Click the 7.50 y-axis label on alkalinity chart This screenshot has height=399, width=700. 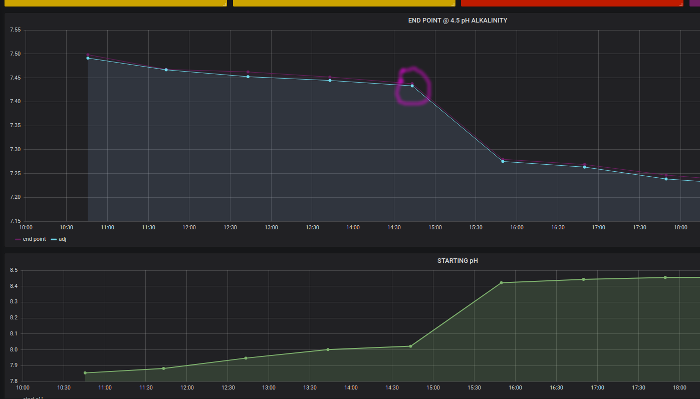[15, 54]
